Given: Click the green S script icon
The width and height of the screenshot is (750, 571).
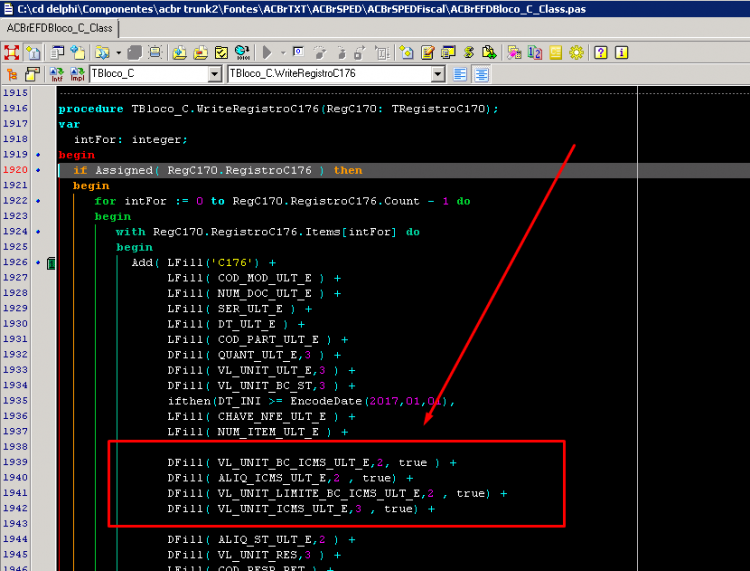Looking at the screenshot, I should 469,53.
